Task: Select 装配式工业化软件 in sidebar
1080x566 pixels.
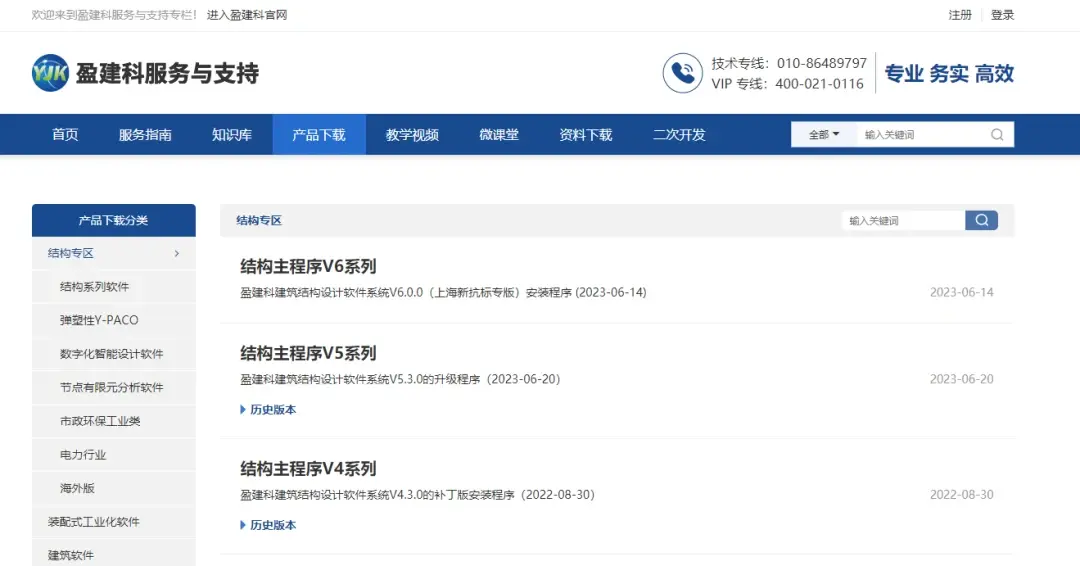Action: click(114, 522)
